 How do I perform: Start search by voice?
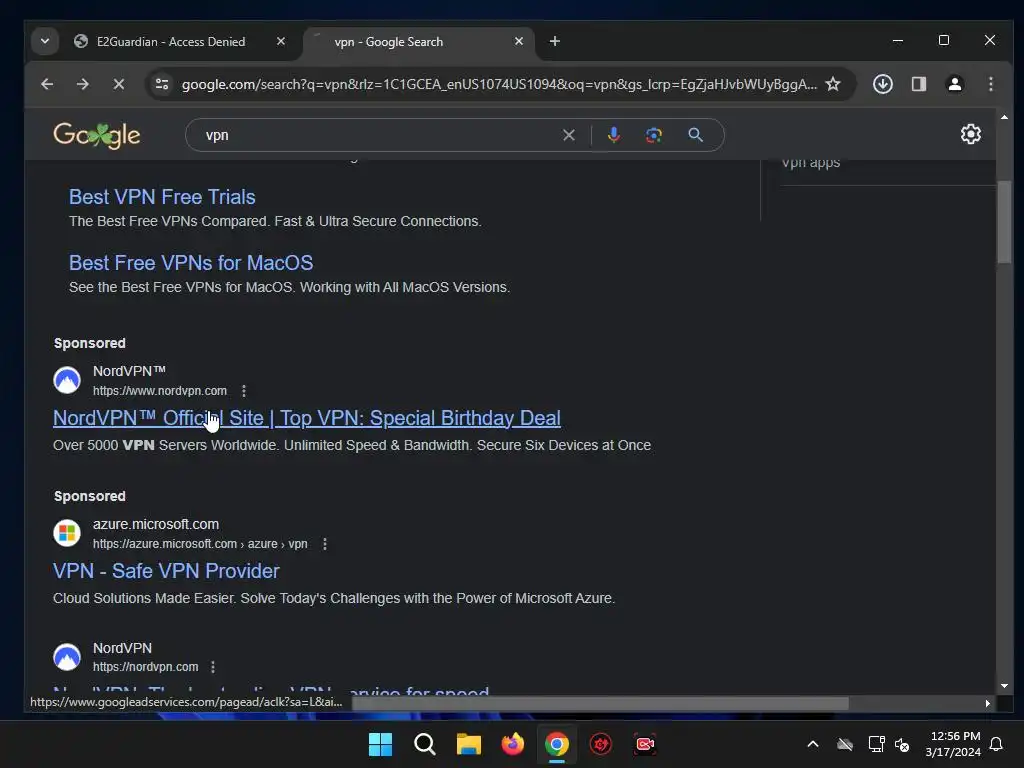pyautogui.click(x=613, y=135)
